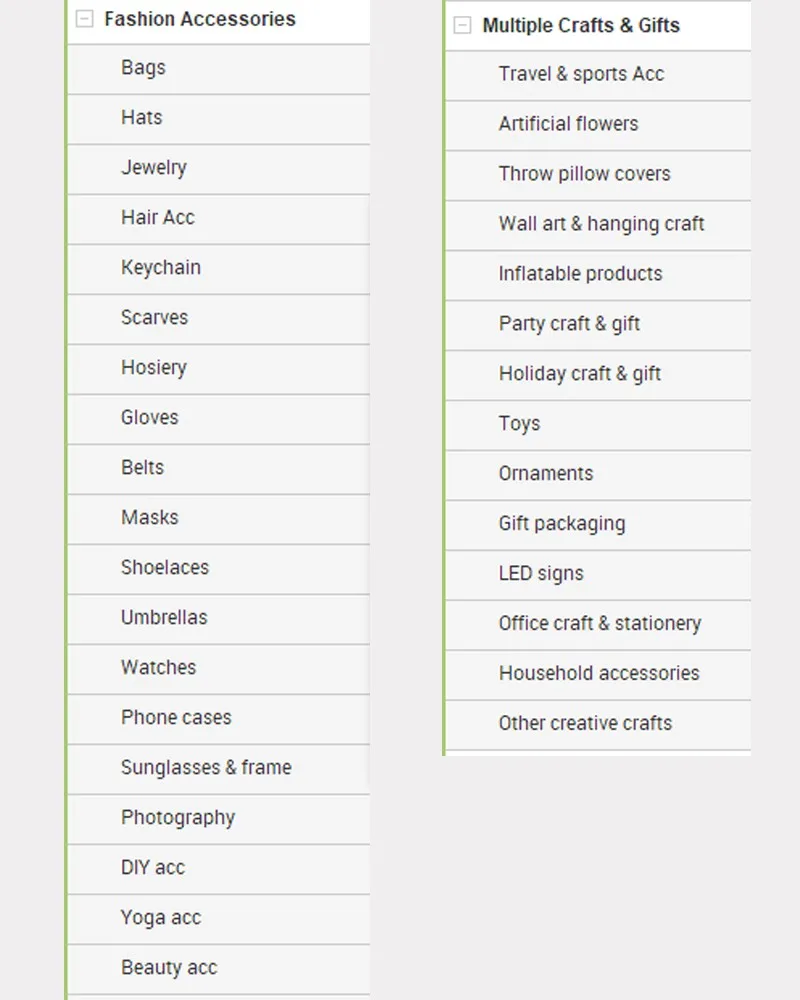The width and height of the screenshot is (800, 1000).
Task: Open the Toys subcategory
Action: (598, 425)
